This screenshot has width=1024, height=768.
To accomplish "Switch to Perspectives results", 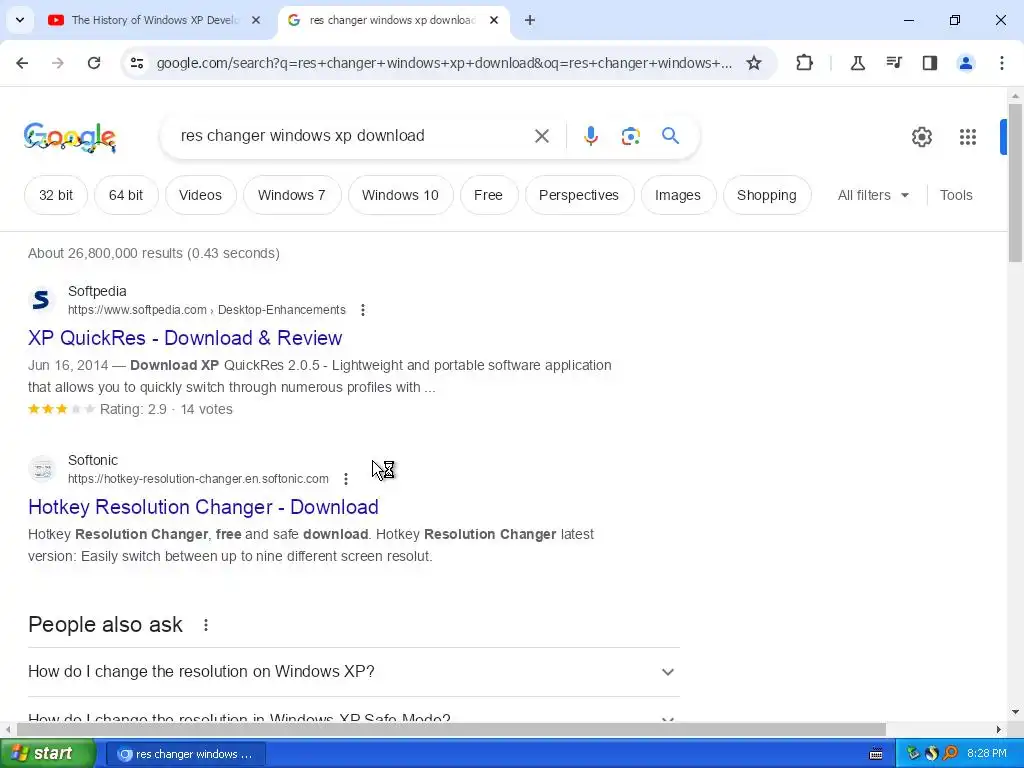I will pos(579,195).
